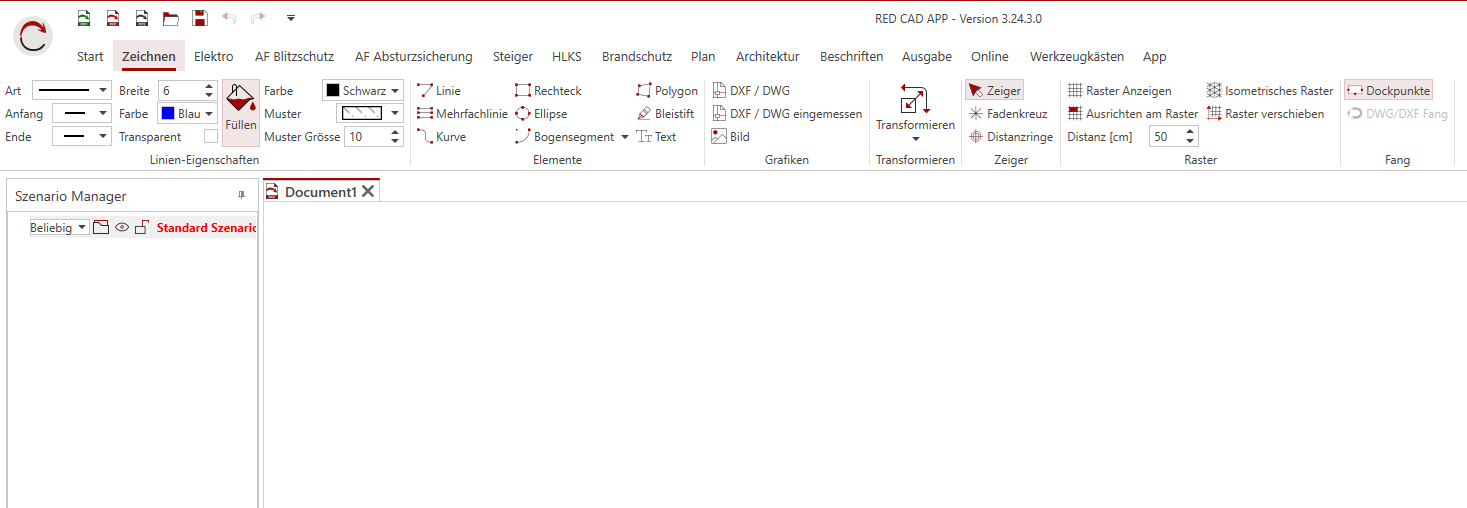The width and height of the screenshot is (1467, 508).
Task: Enable the Fadenkreuz crosshair pointer
Action: pyautogui.click(x=1008, y=114)
